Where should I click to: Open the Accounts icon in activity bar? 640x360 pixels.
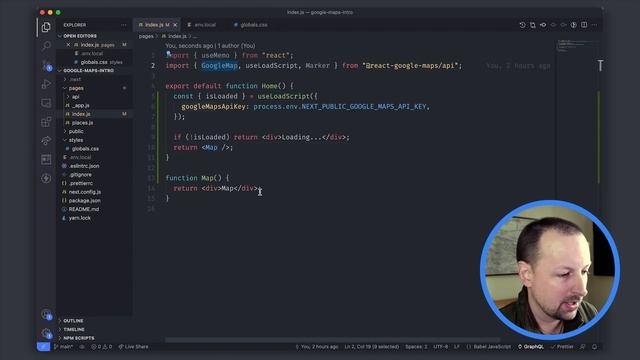[46, 315]
